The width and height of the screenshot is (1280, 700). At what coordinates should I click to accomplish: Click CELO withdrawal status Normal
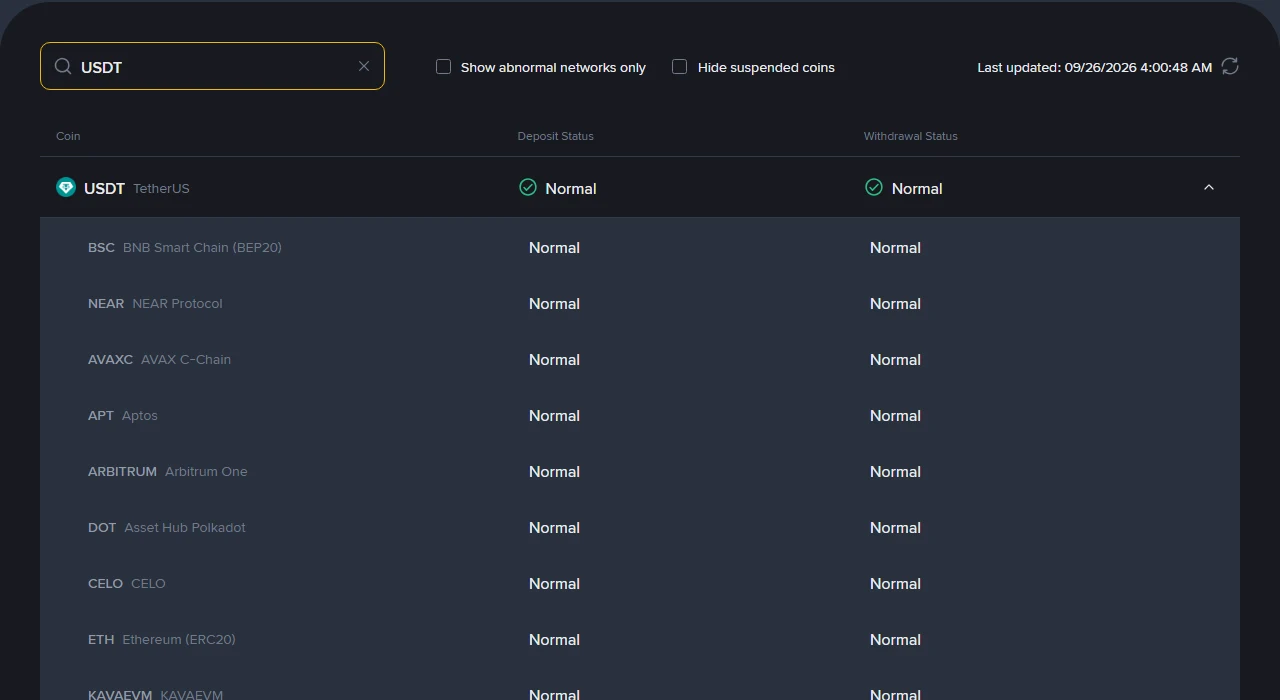895,583
